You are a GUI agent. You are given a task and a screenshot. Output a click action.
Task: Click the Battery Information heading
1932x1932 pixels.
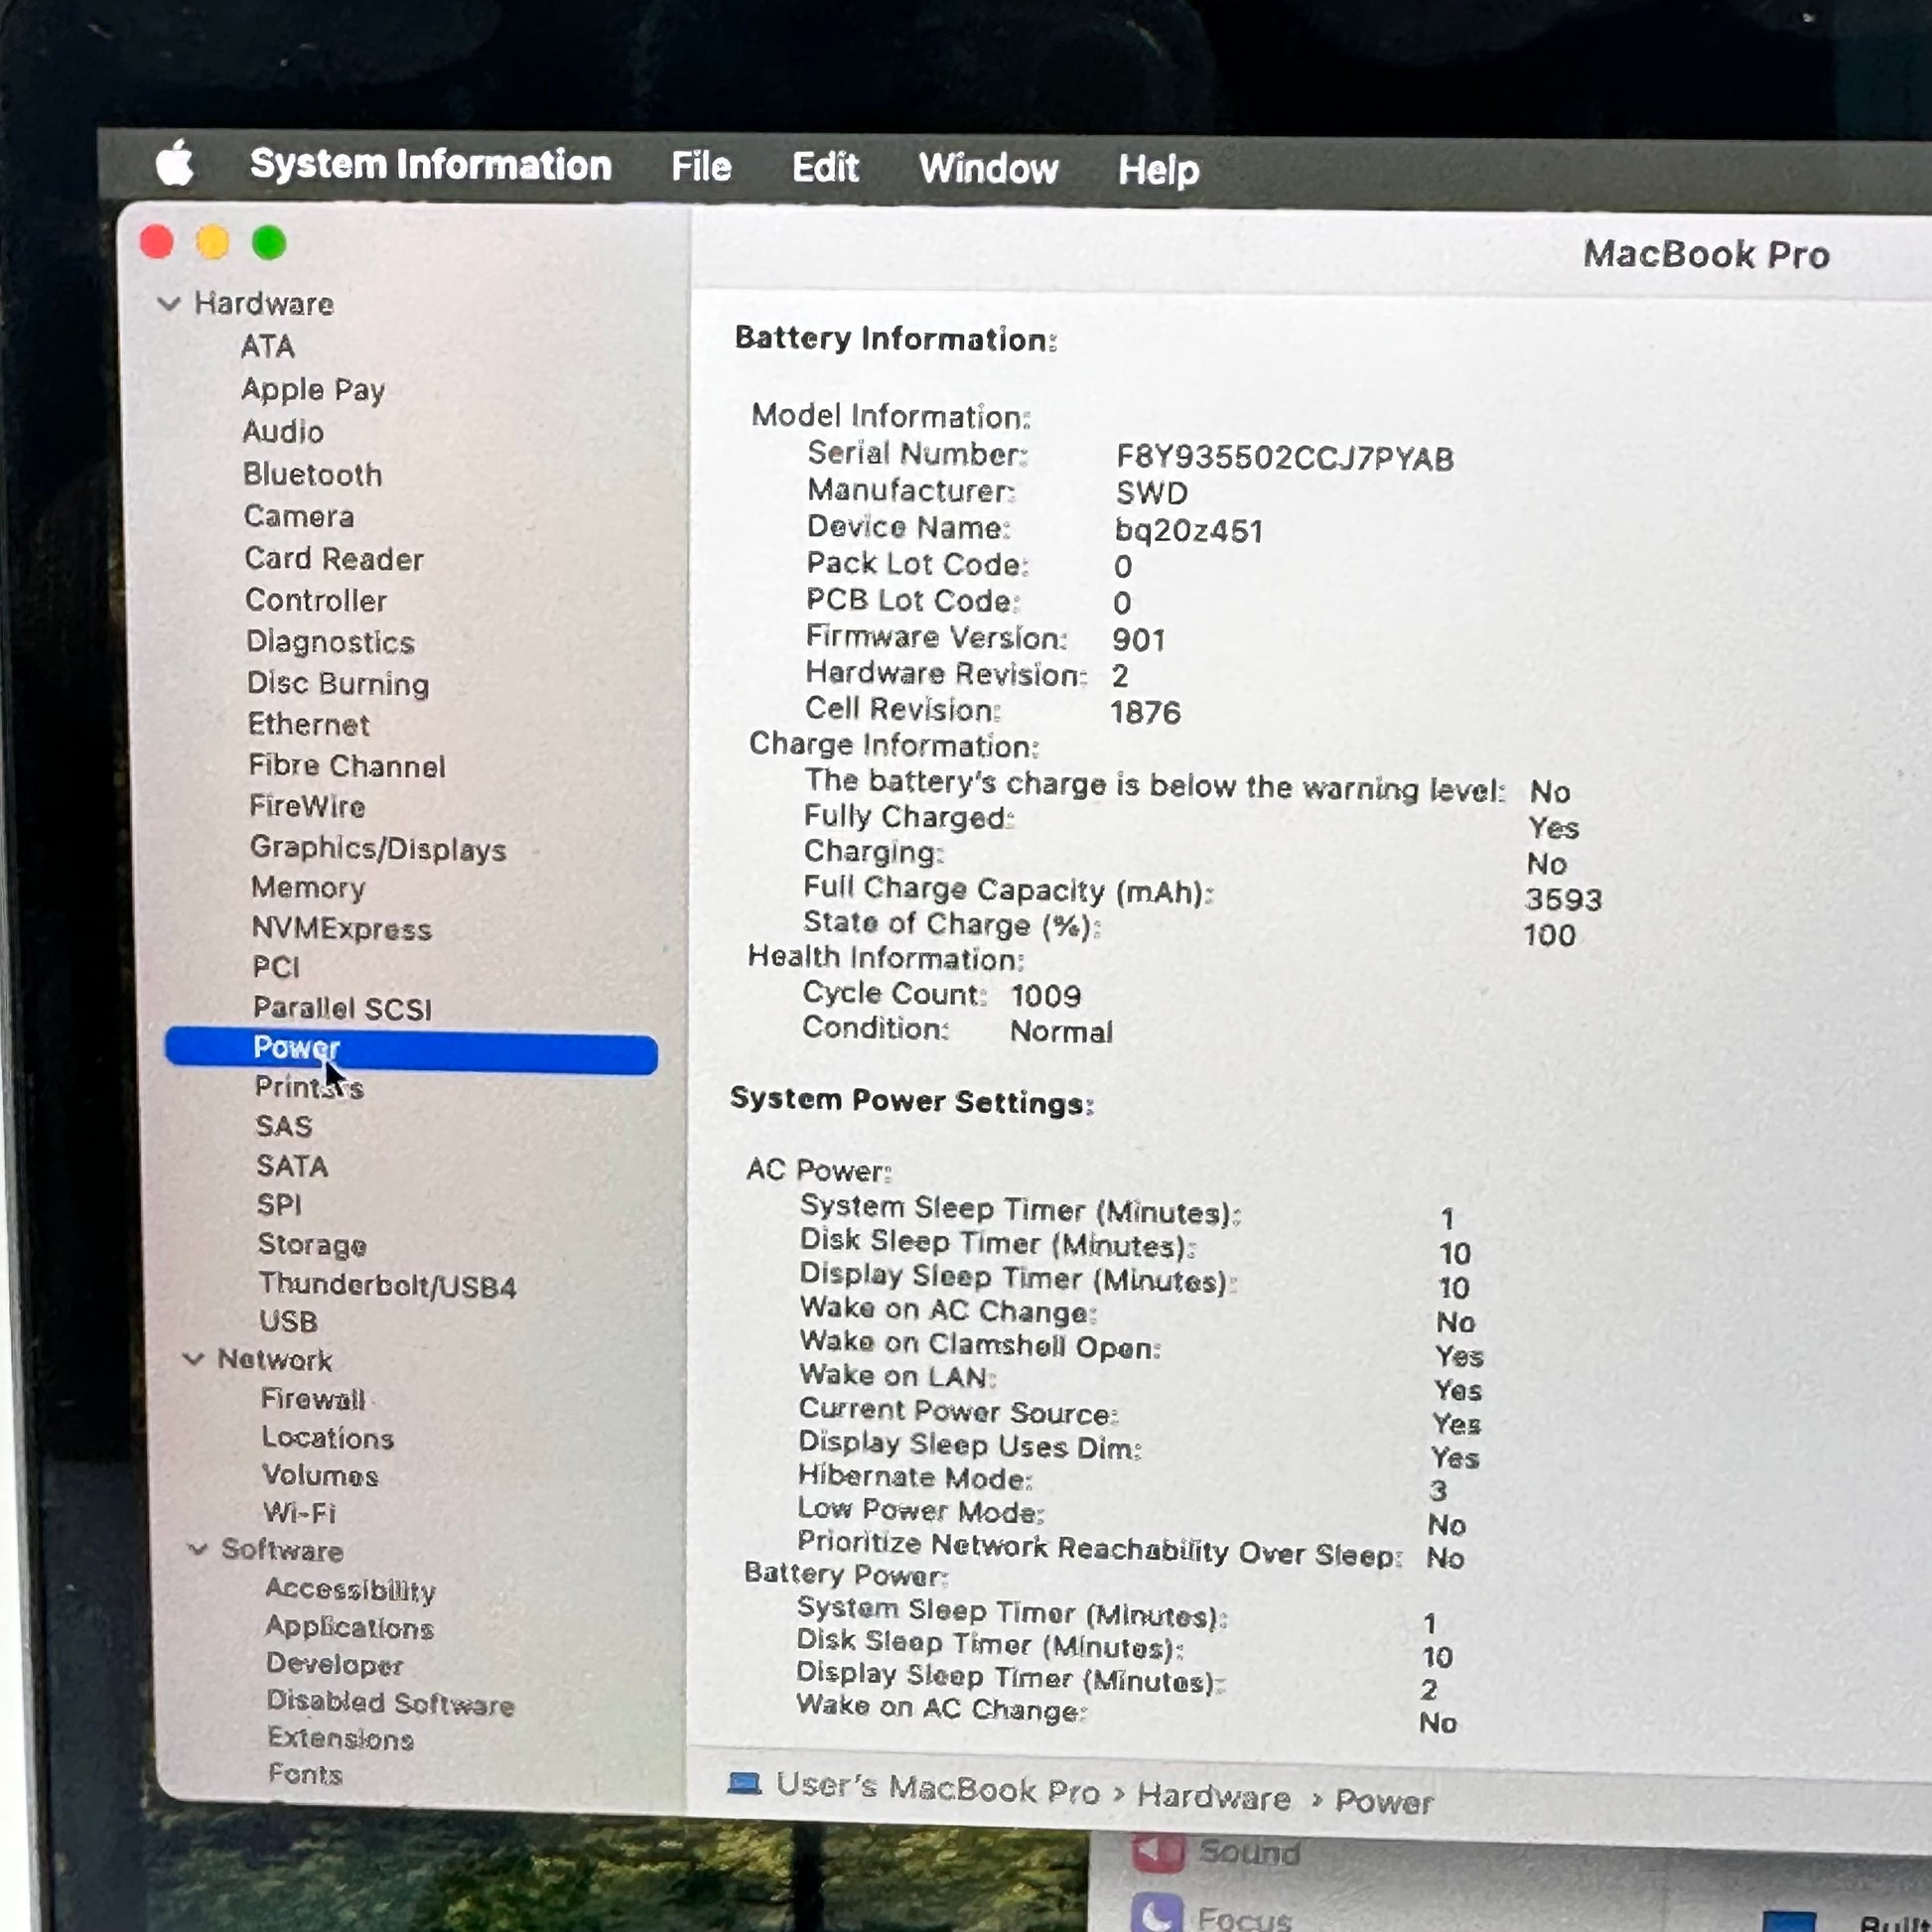(x=895, y=339)
